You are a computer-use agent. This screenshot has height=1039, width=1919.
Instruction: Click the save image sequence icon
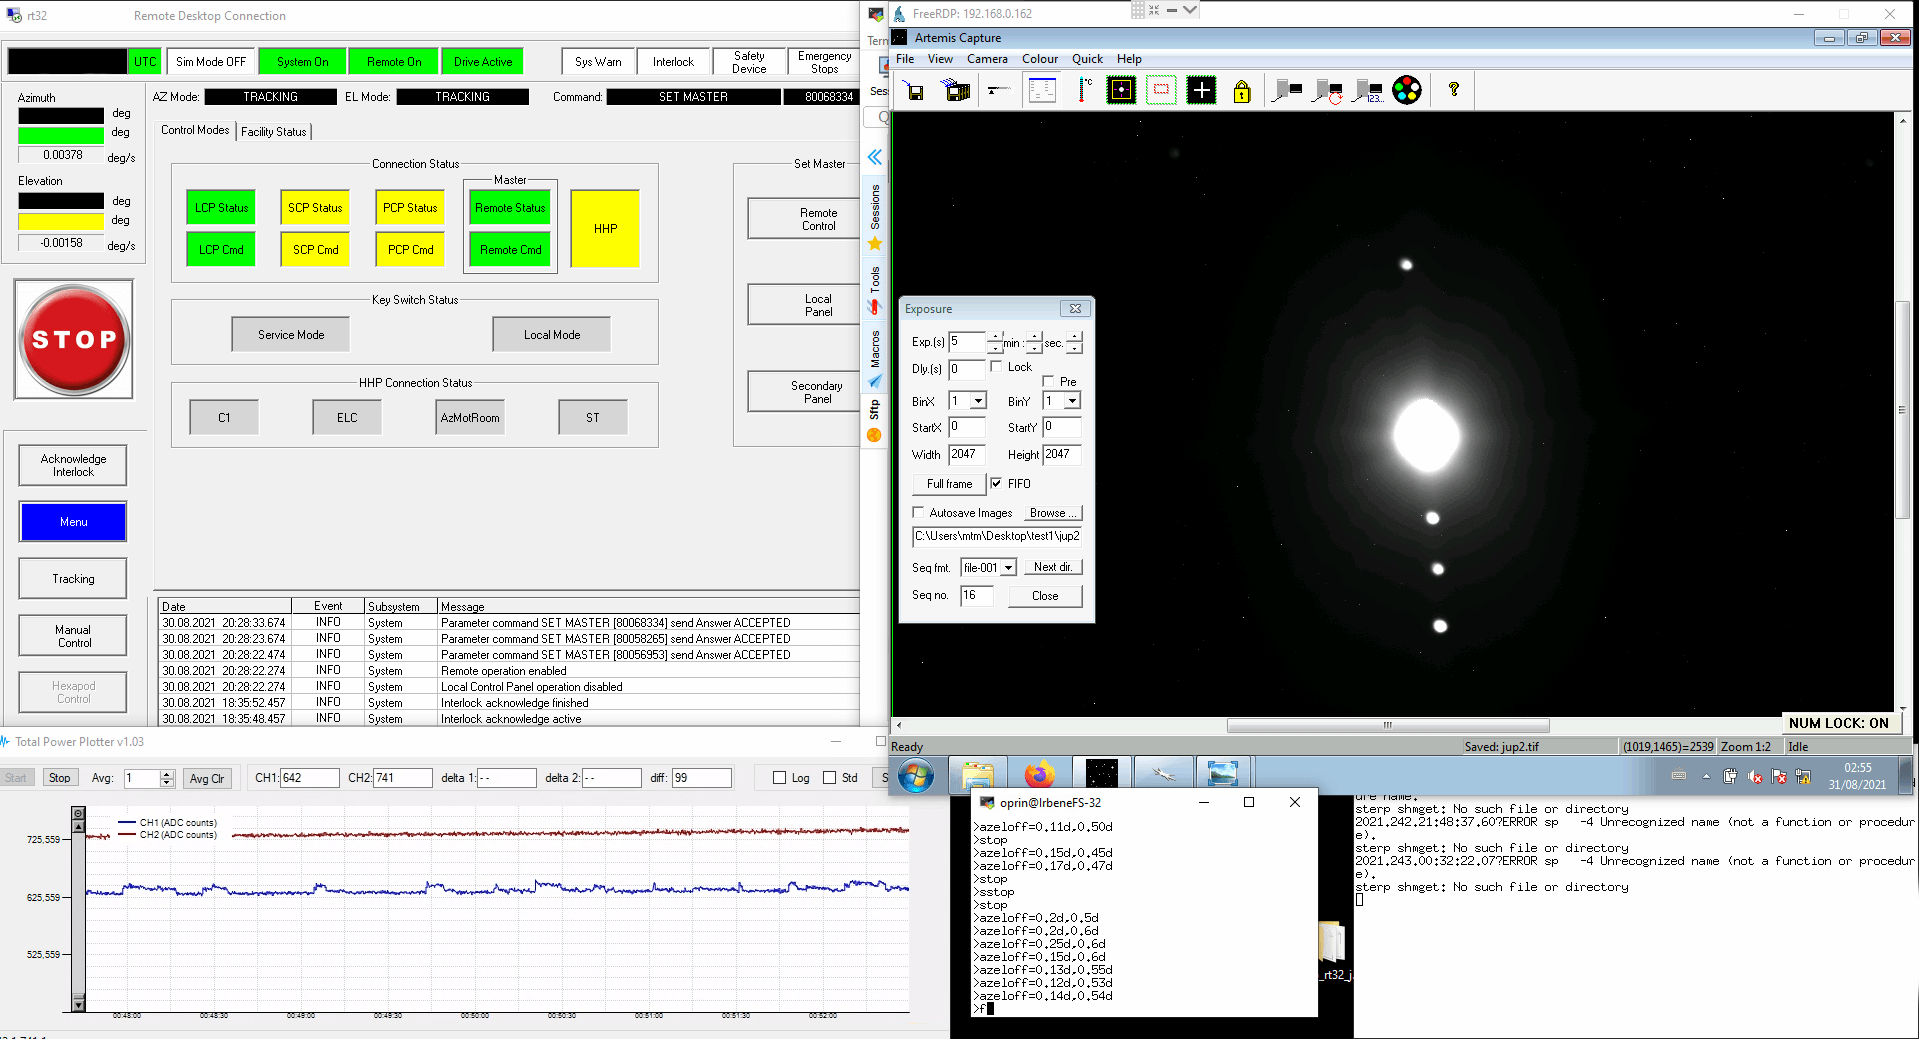click(x=957, y=91)
